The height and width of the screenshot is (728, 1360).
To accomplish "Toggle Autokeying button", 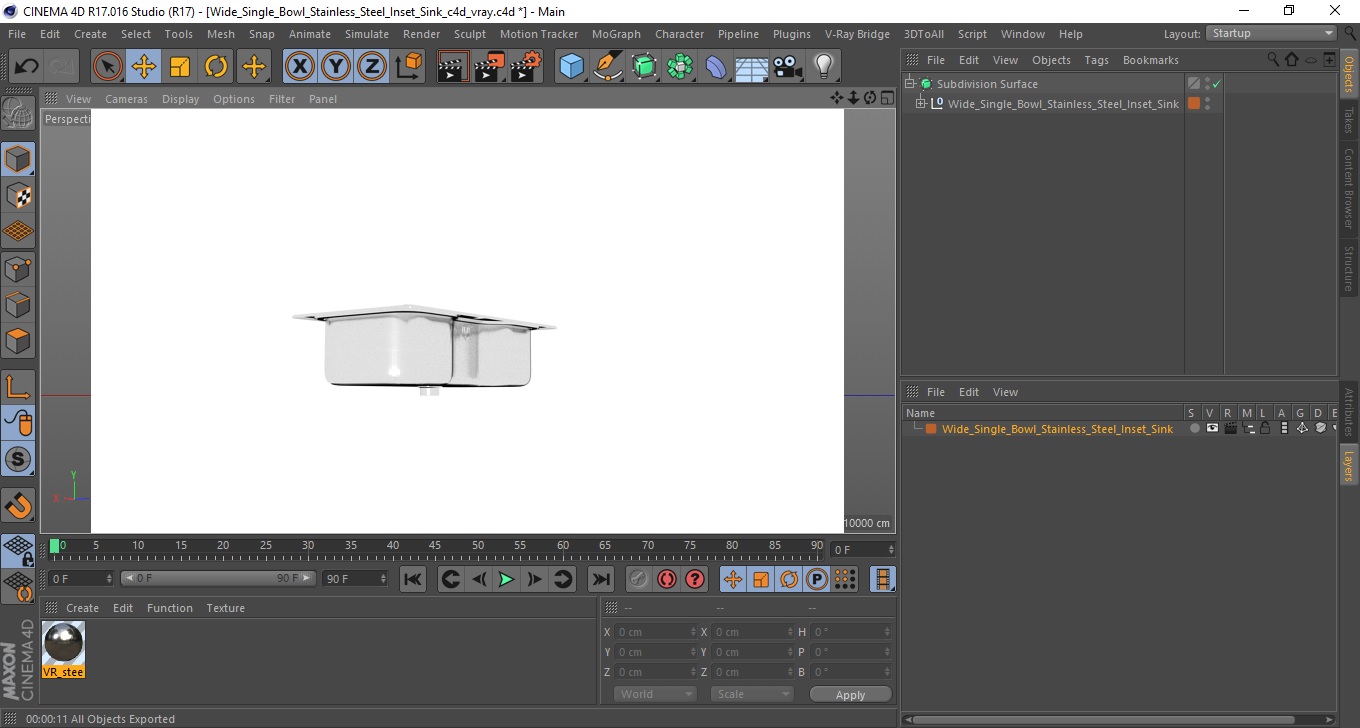I will (x=667, y=579).
